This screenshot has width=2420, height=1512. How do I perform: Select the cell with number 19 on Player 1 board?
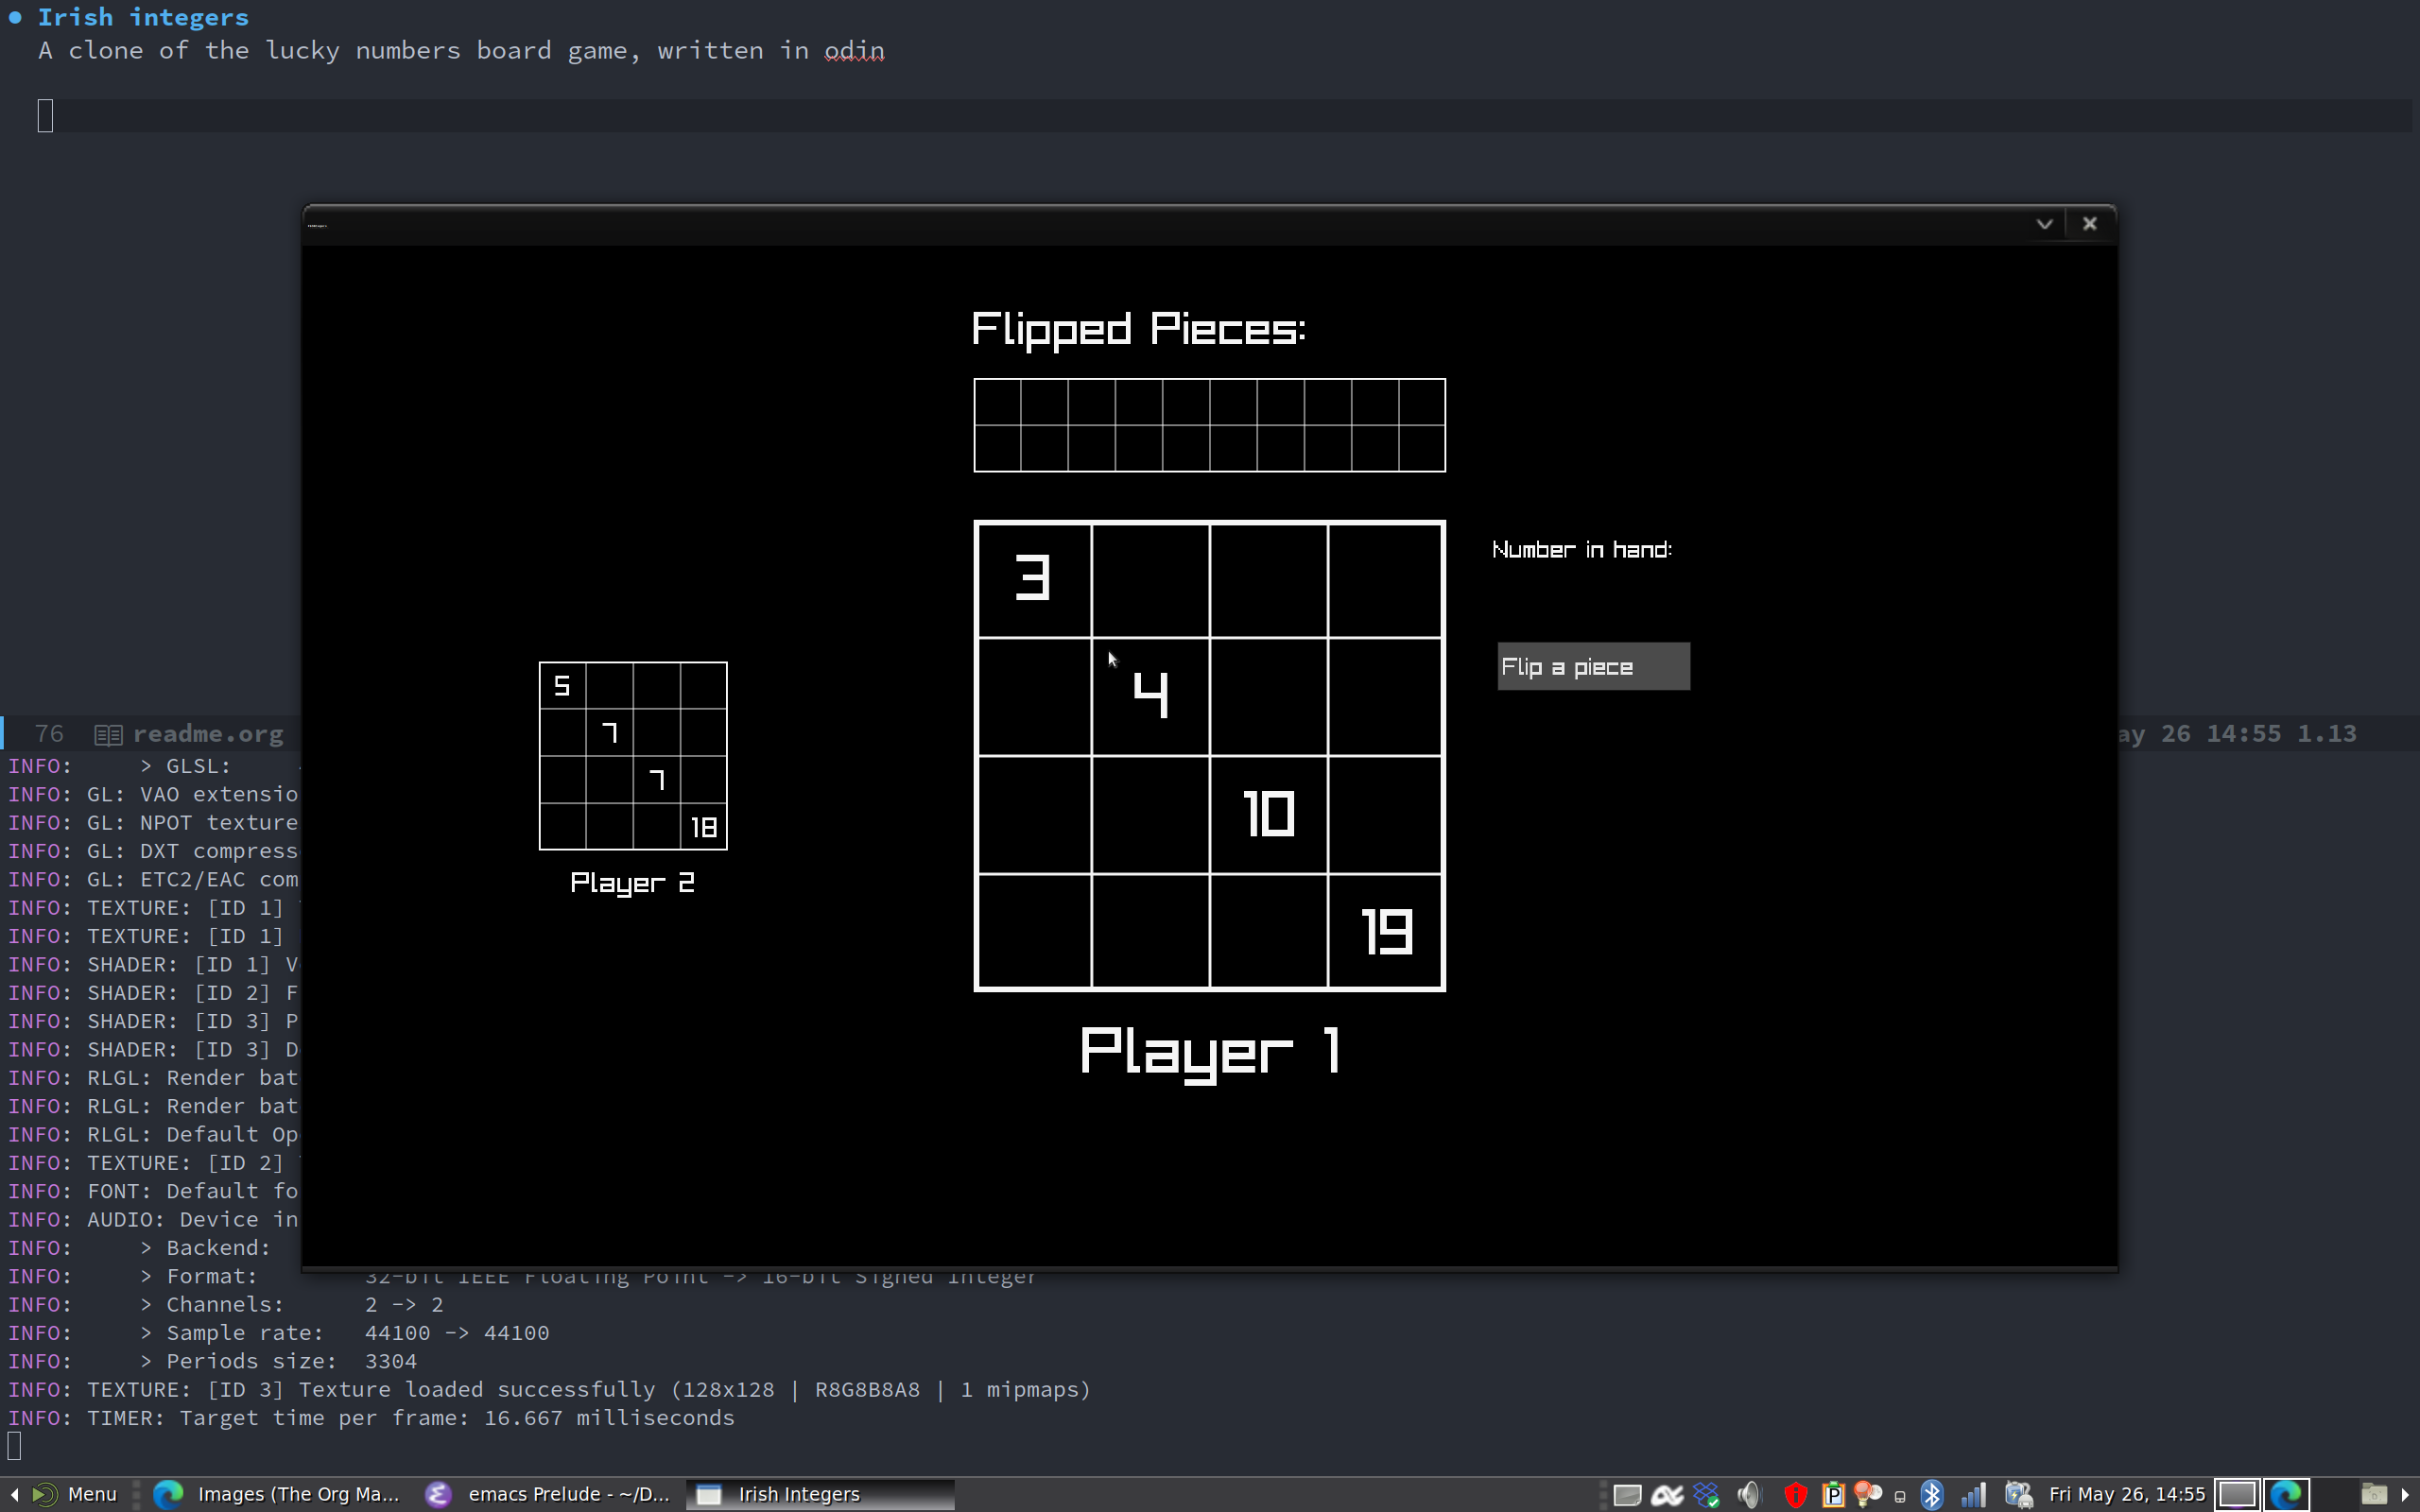1385,931
